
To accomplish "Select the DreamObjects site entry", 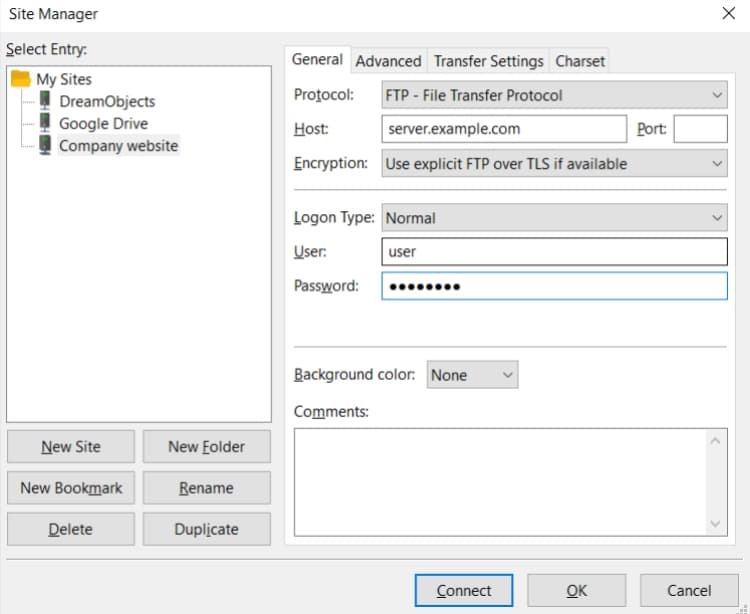I will click(107, 101).
